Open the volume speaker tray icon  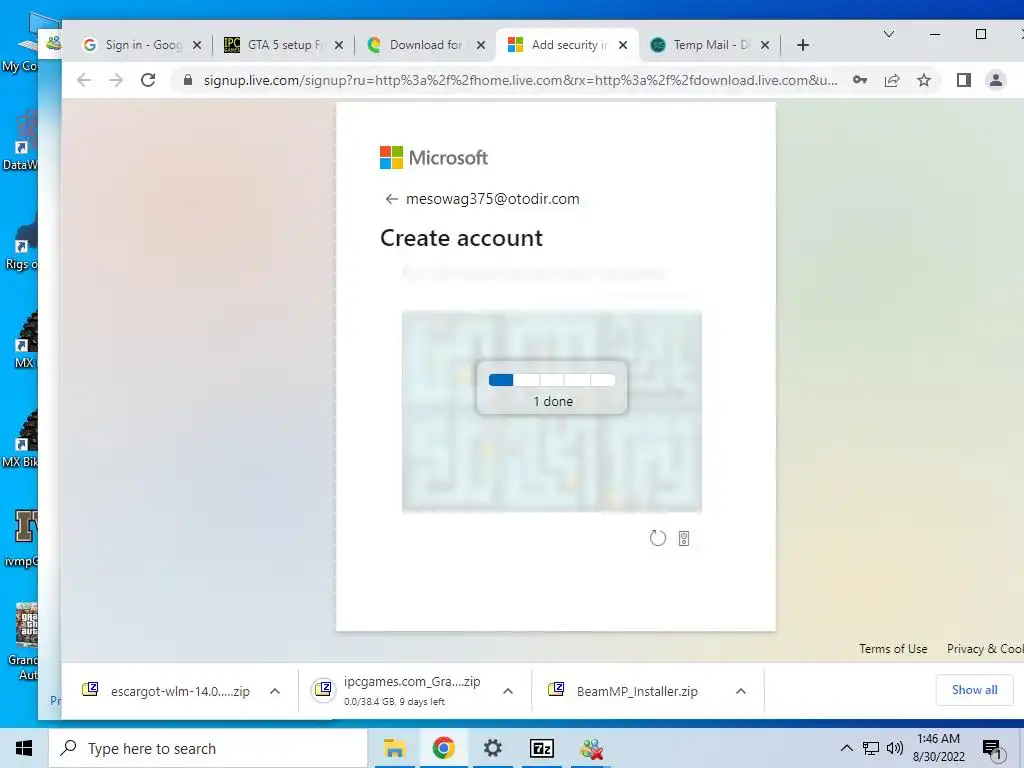(x=895, y=748)
